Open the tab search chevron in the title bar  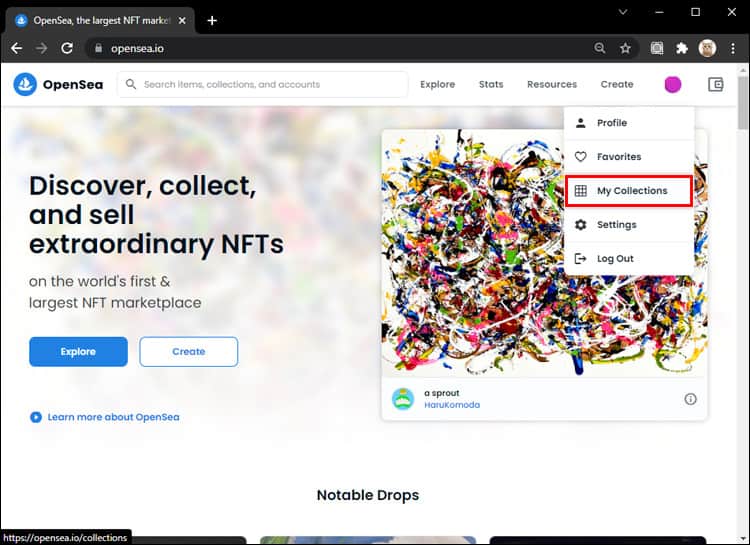click(623, 12)
